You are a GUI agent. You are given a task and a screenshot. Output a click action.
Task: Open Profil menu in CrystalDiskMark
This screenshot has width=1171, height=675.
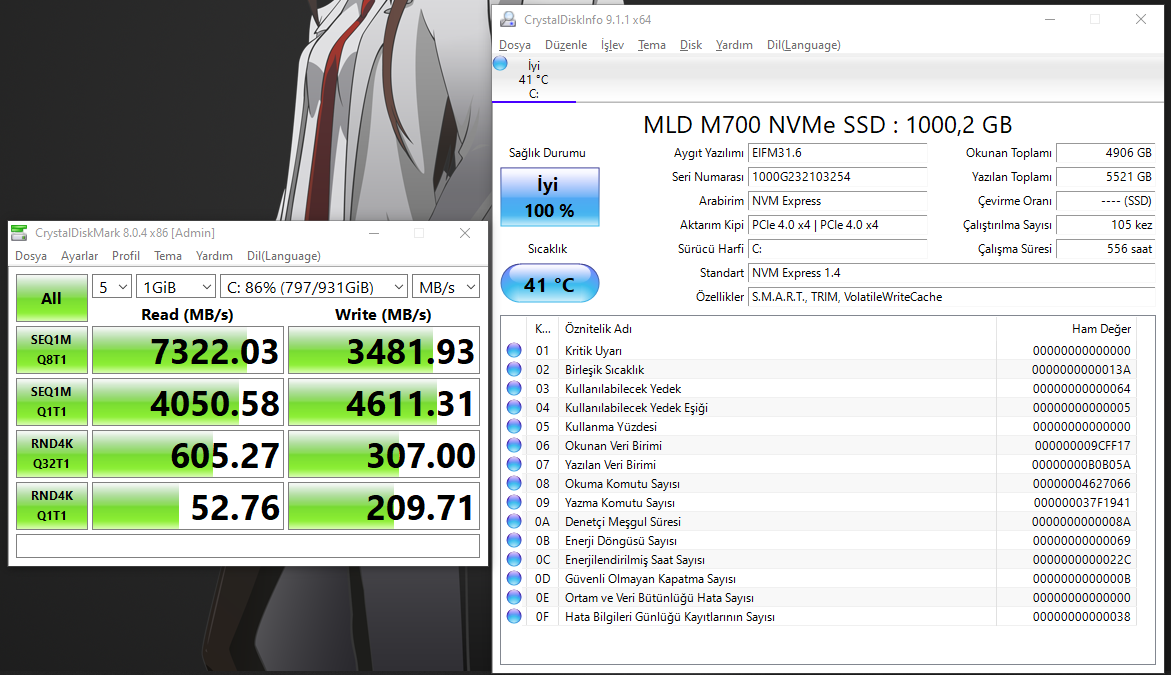pyautogui.click(x=125, y=255)
